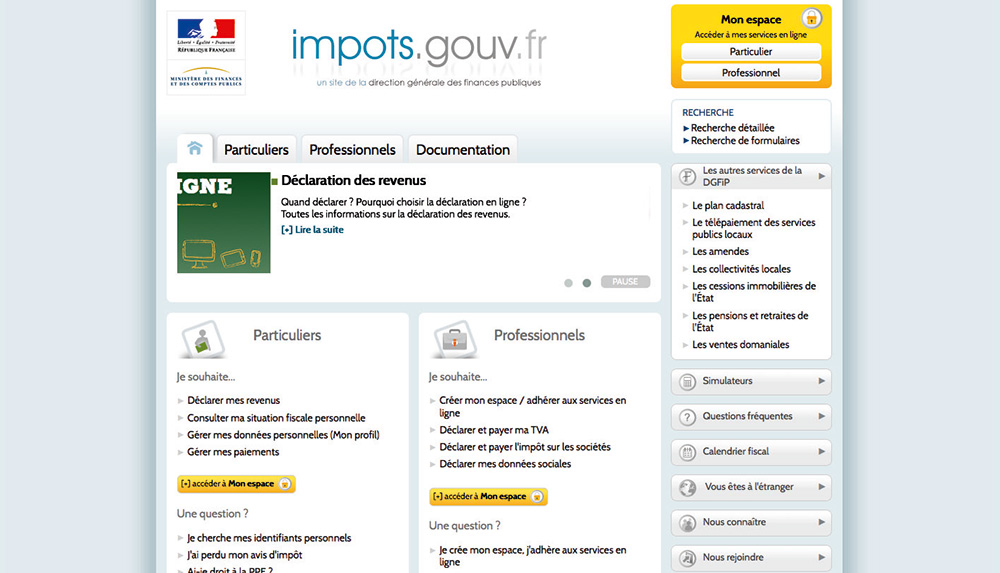Expand Vous êtes à l'étranger panel arrow

[821, 486]
